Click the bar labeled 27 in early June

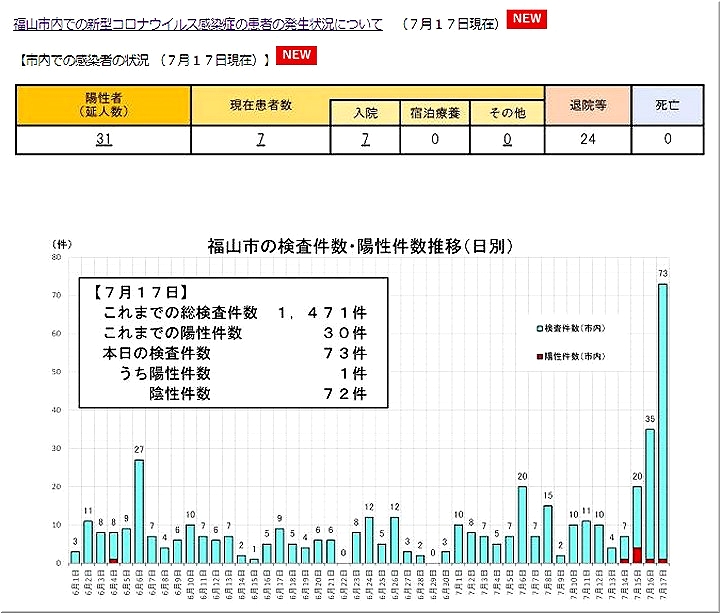click(139, 510)
